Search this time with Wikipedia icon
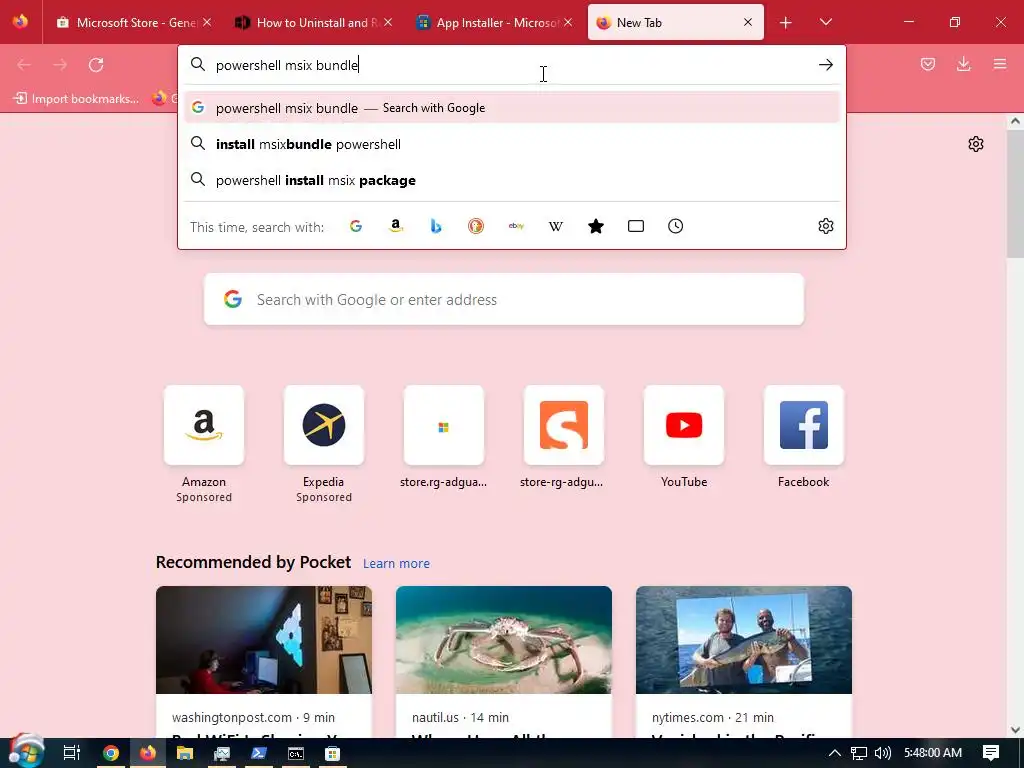Image resolution: width=1024 pixels, height=768 pixels. click(556, 226)
